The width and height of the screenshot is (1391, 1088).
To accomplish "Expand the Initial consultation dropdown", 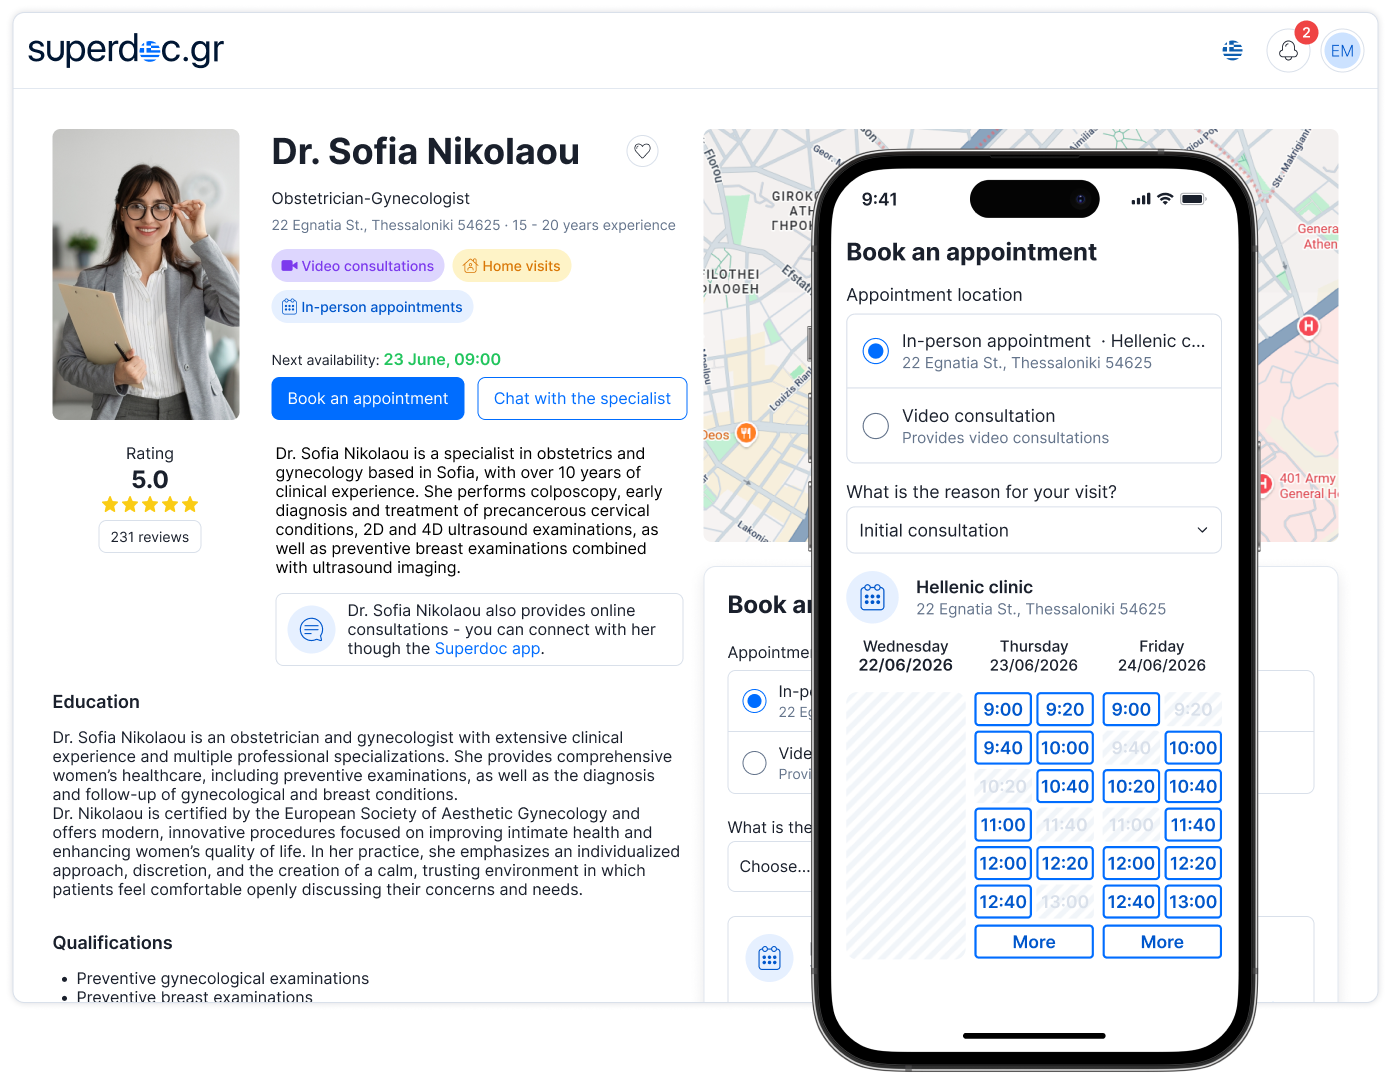I will pyautogui.click(x=1033, y=531).
